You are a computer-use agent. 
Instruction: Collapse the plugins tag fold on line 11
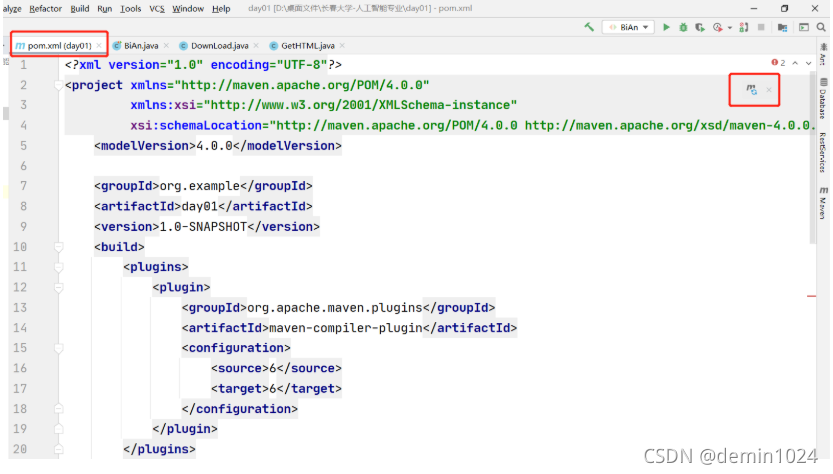58,267
